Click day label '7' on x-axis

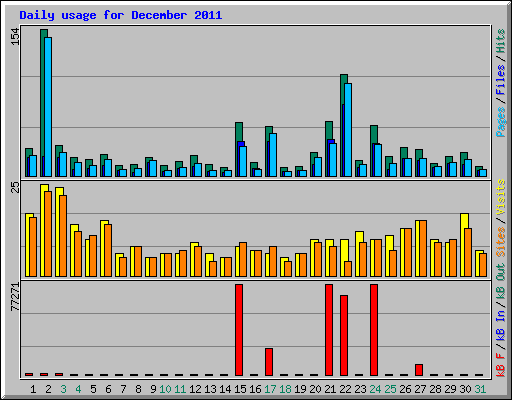tap(123, 389)
